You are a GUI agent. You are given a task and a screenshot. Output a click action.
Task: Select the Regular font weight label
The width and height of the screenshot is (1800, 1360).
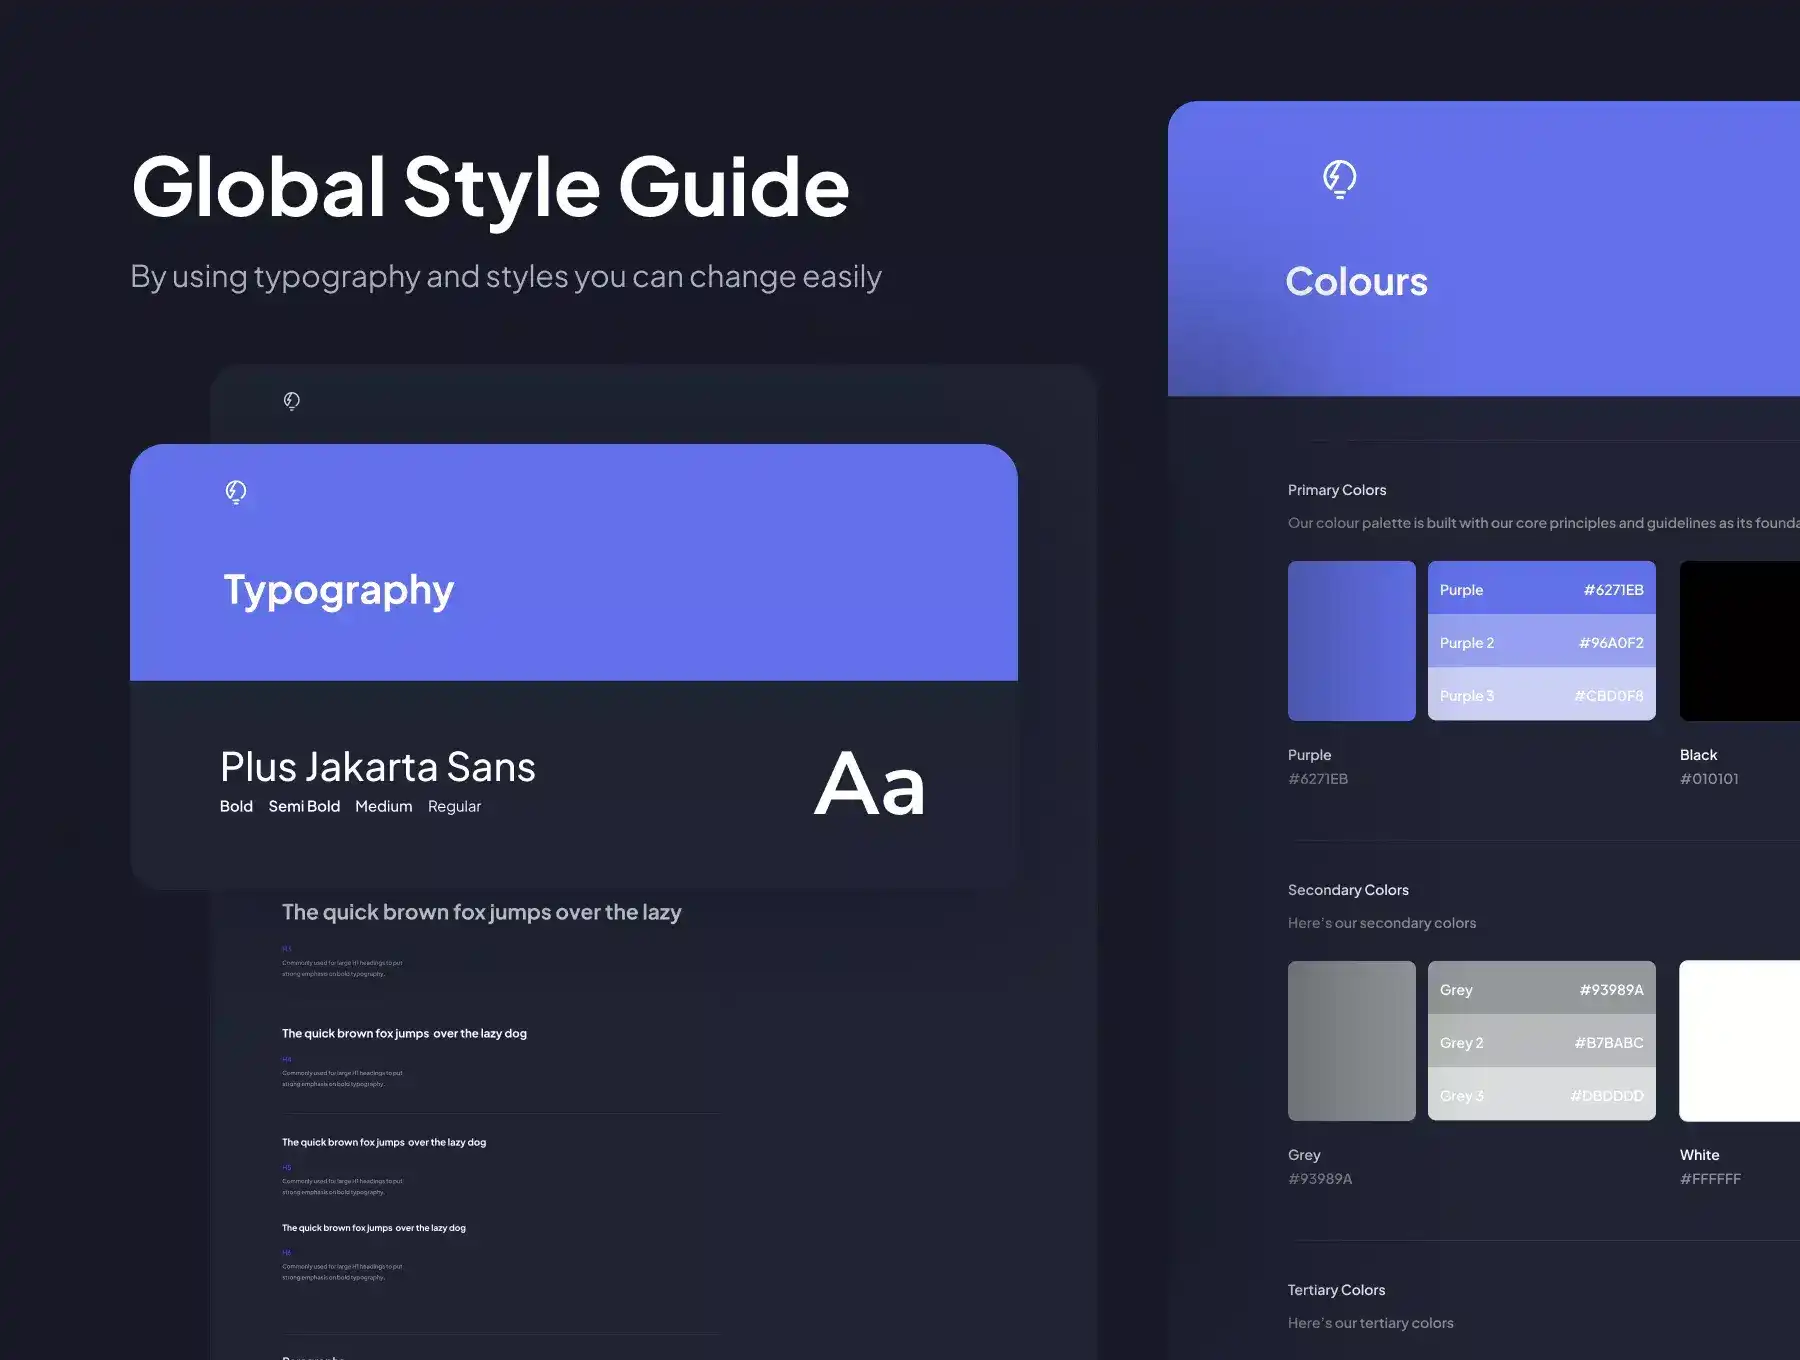pyautogui.click(x=454, y=806)
